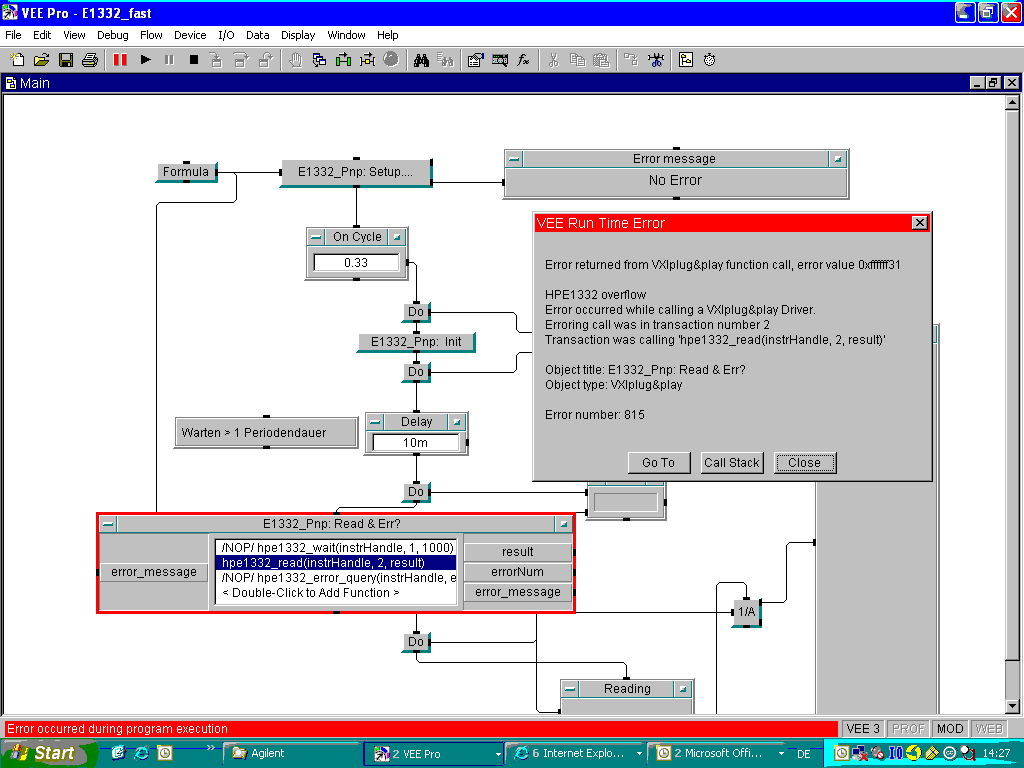Open the Debug menu
Image resolution: width=1024 pixels, height=768 pixels.
coord(113,35)
